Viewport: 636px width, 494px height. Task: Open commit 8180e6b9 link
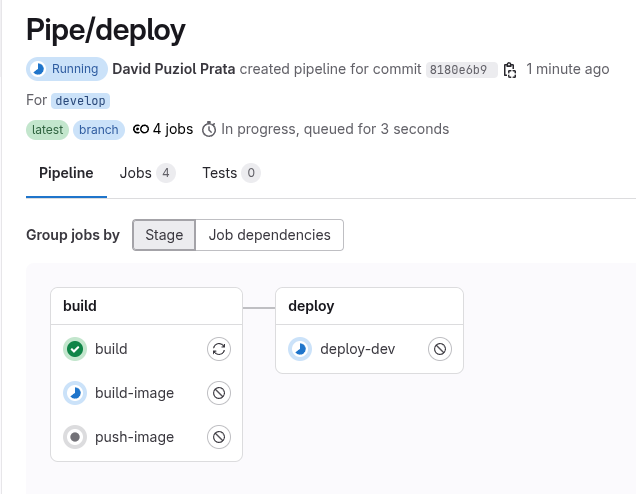pyautogui.click(x=461, y=70)
